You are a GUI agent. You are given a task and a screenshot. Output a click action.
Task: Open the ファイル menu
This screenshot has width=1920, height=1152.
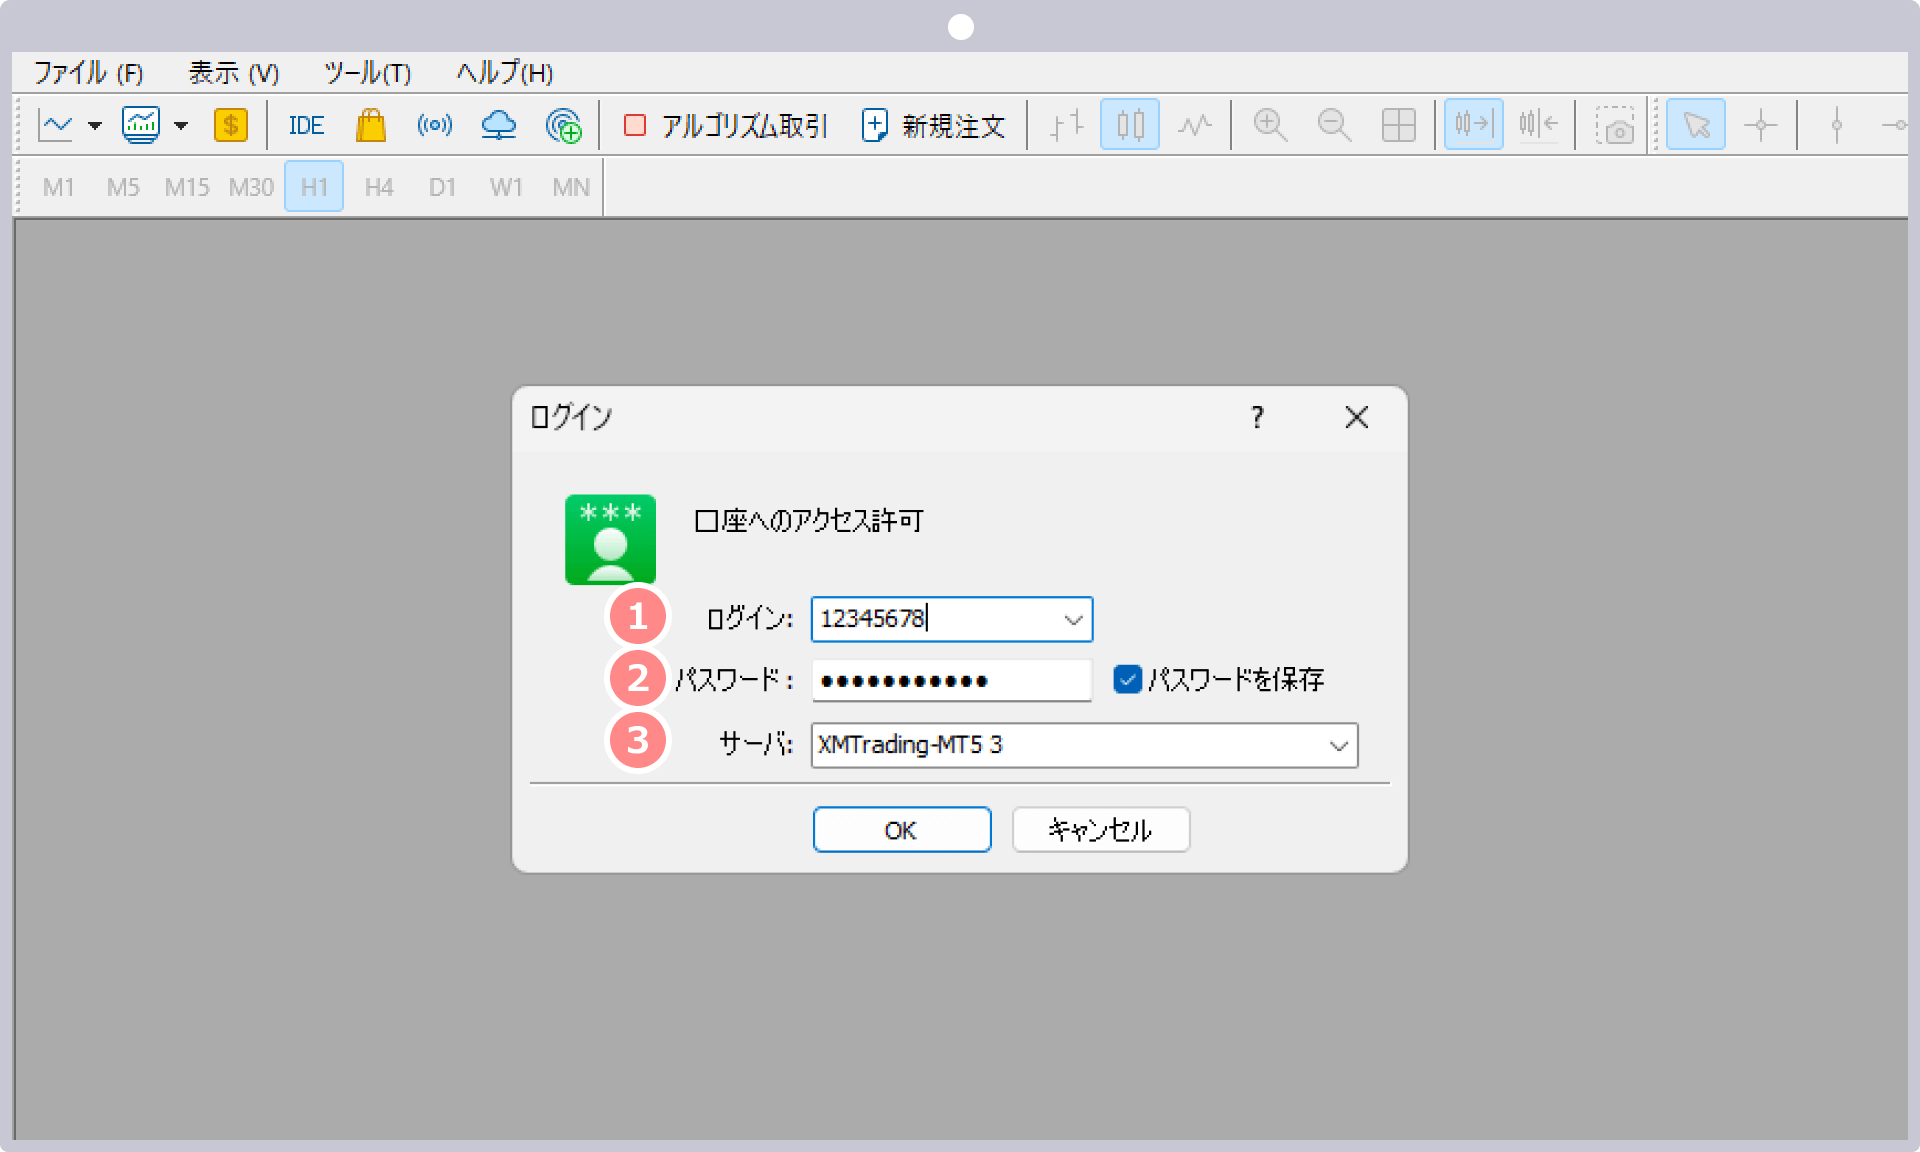coord(86,72)
